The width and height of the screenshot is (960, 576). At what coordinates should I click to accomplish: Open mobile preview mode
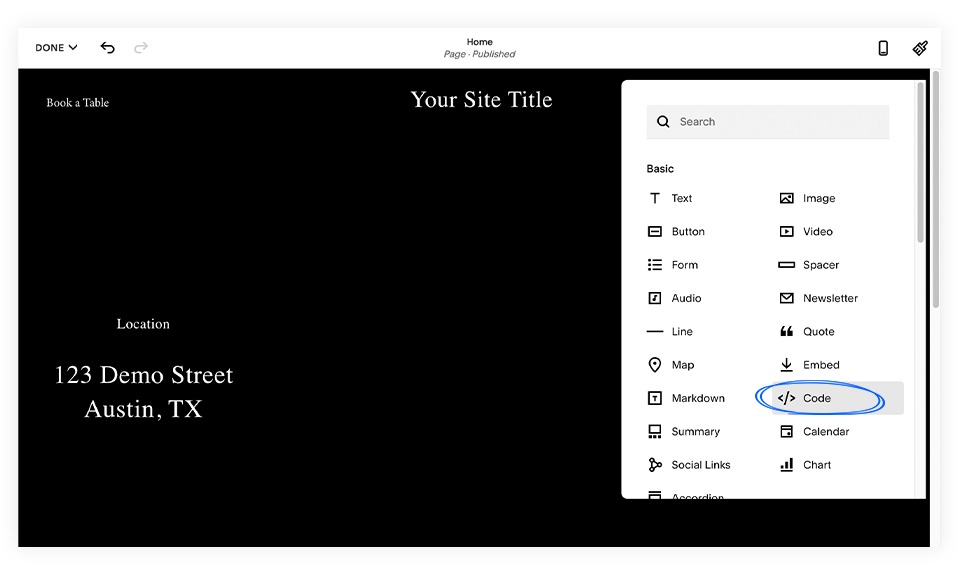point(883,47)
